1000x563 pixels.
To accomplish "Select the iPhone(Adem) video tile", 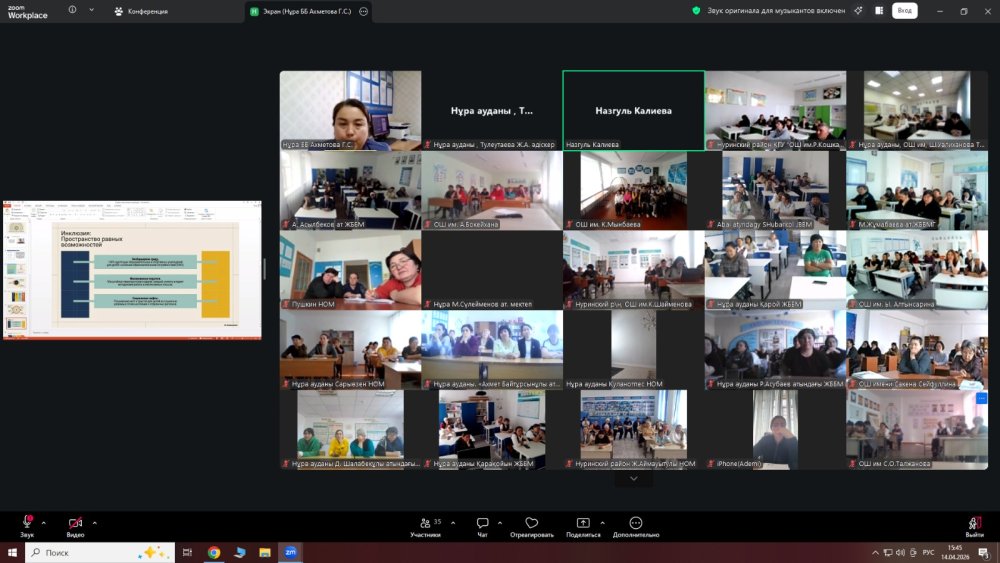I will pyautogui.click(x=776, y=430).
